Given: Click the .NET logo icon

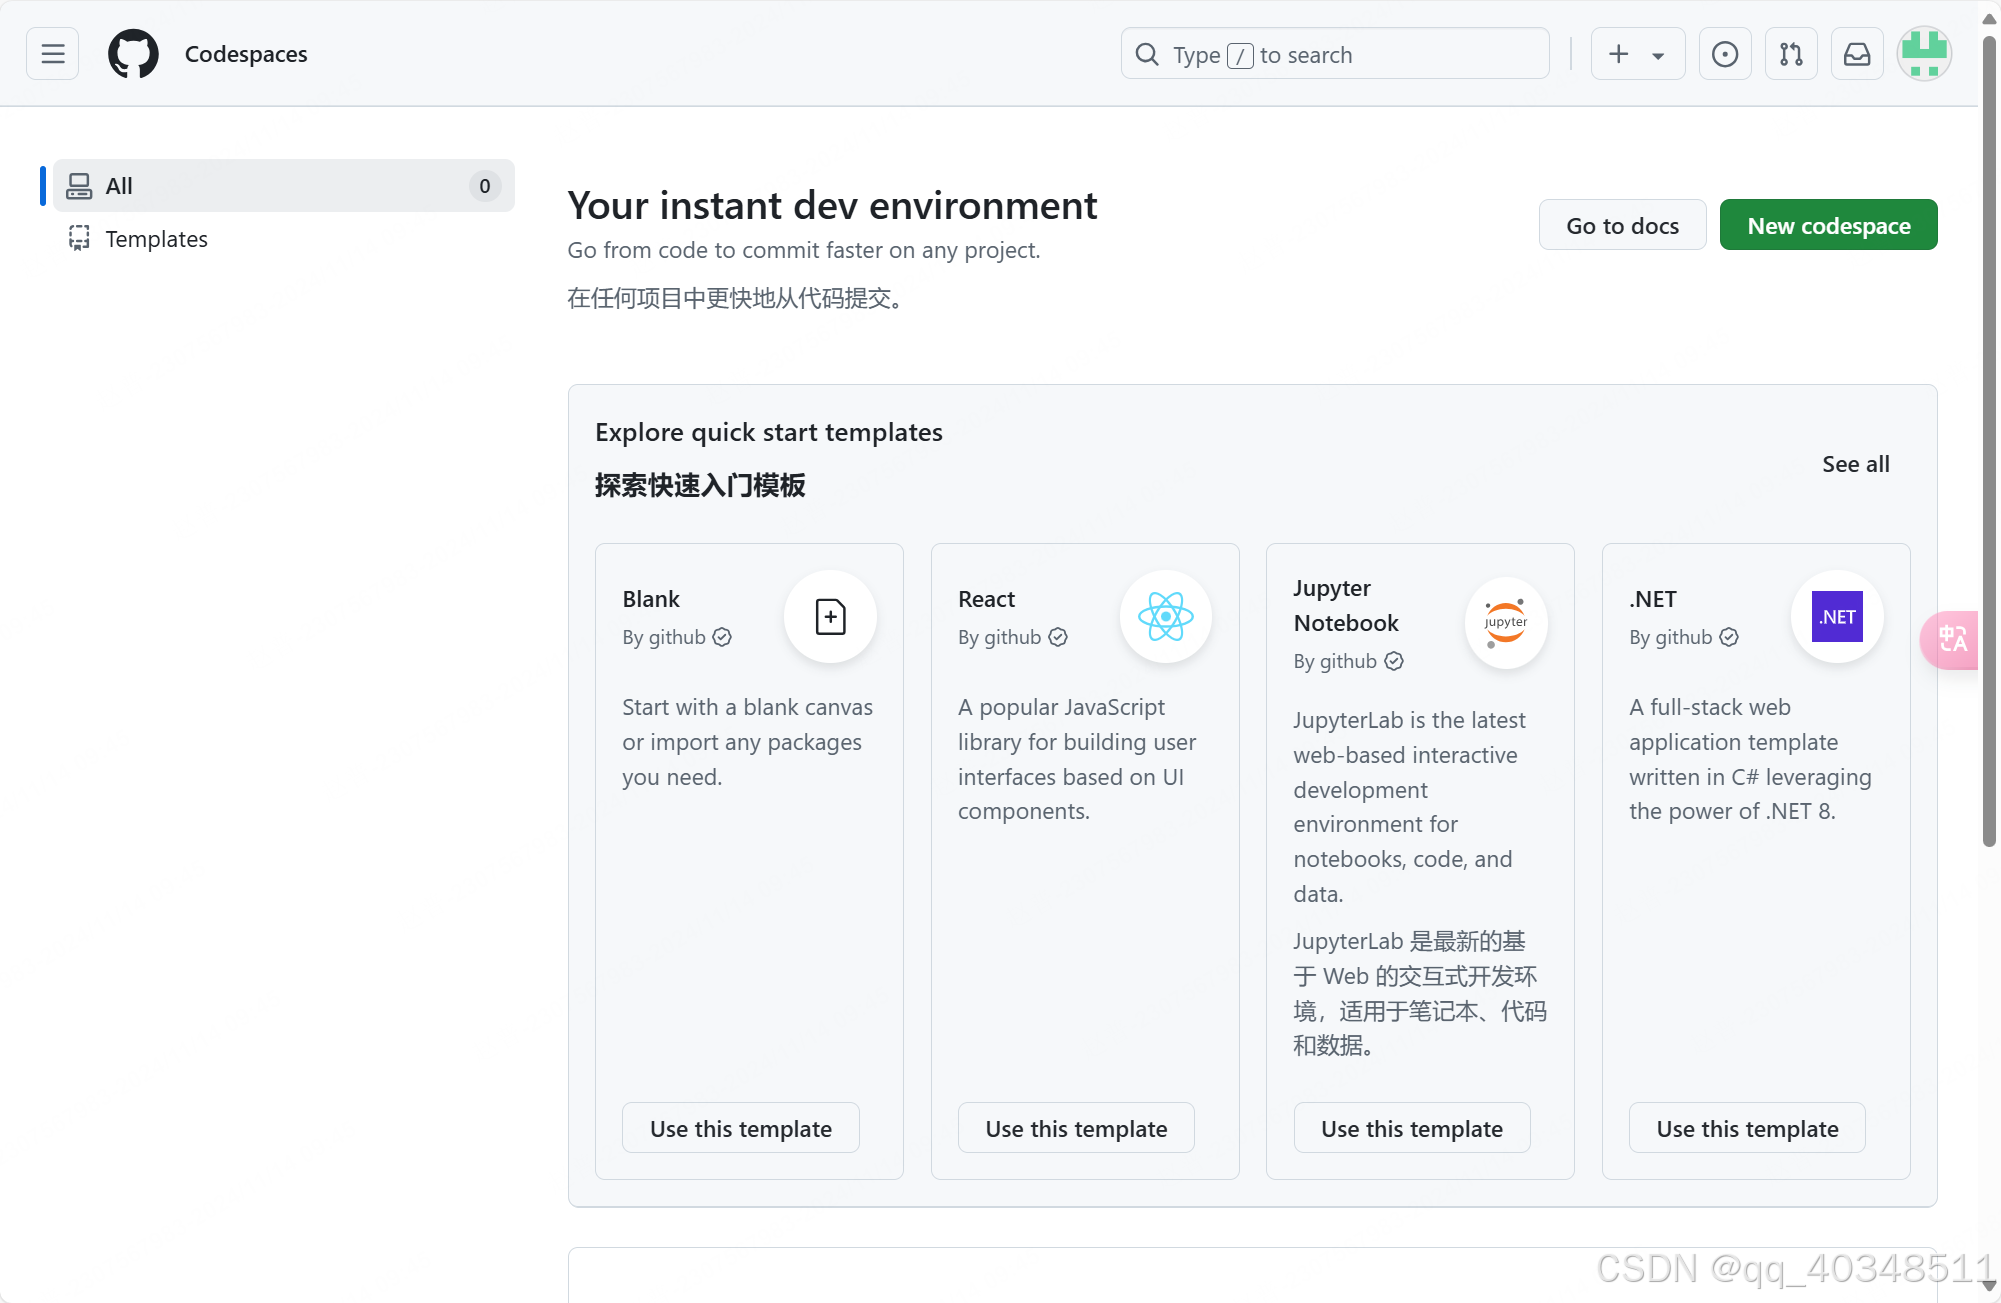Looking at the screenshot, I should pos(1837,617).
